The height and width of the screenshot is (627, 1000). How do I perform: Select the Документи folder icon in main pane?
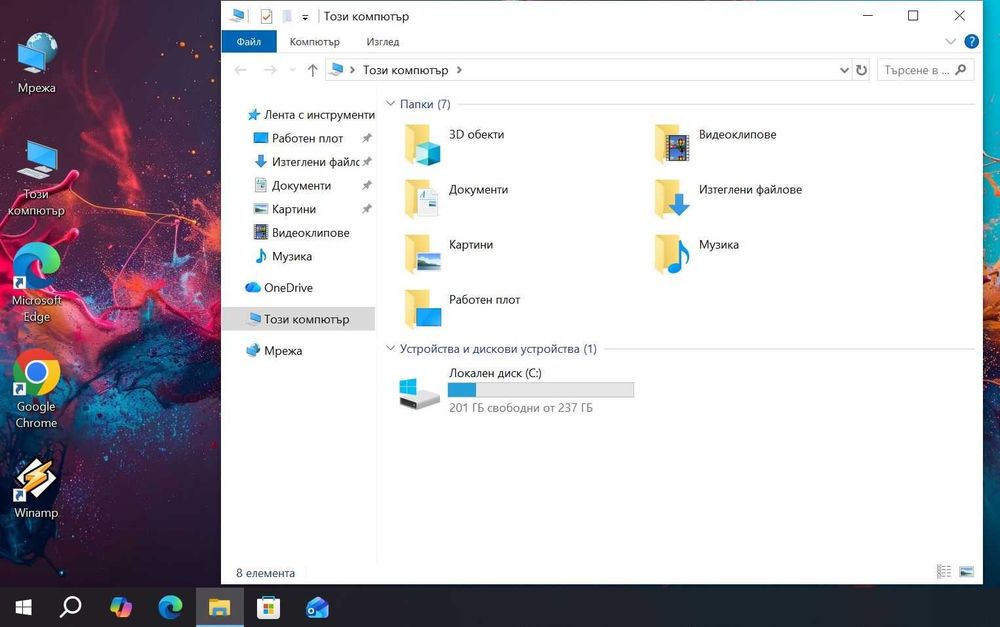(422, 200)
